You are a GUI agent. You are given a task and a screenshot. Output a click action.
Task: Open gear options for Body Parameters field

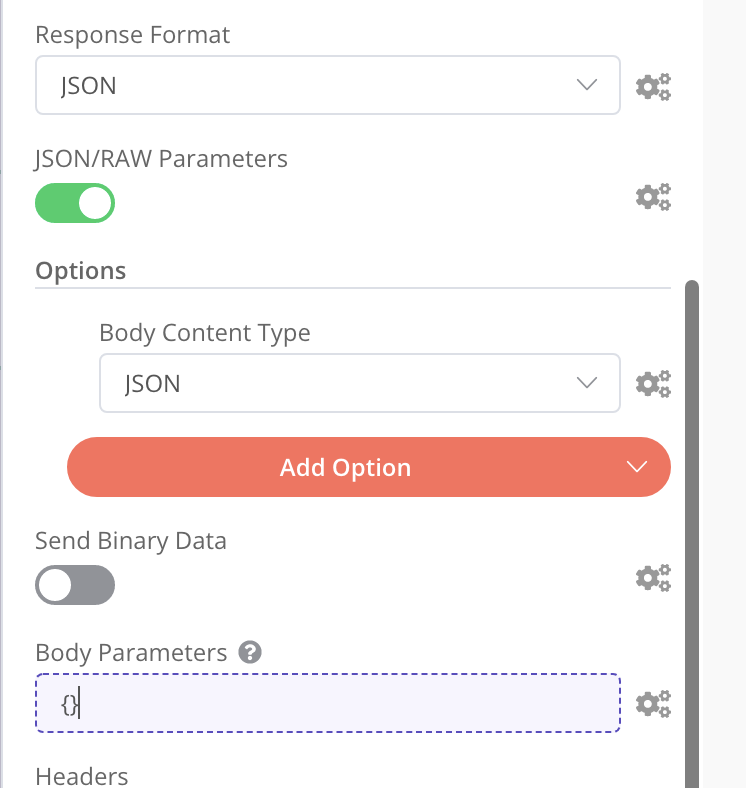(653, 703)
